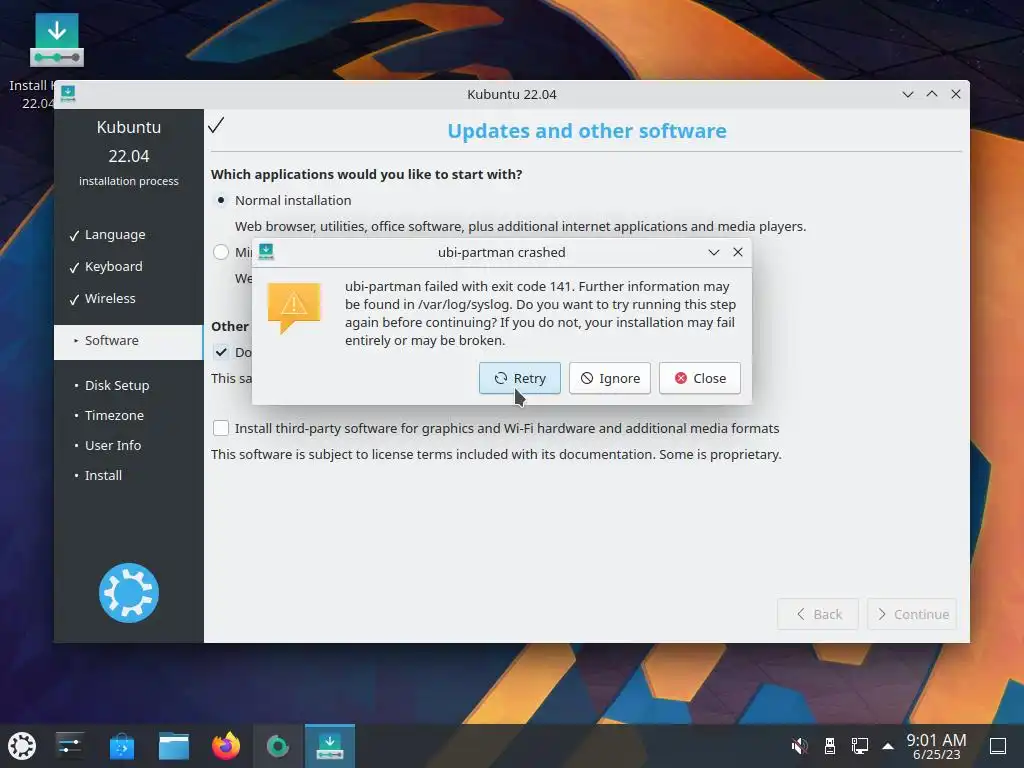This screenshot has width=1024, height=768.
Task: Click the removable device icon in system tray
Action: [x=830, y=746]
